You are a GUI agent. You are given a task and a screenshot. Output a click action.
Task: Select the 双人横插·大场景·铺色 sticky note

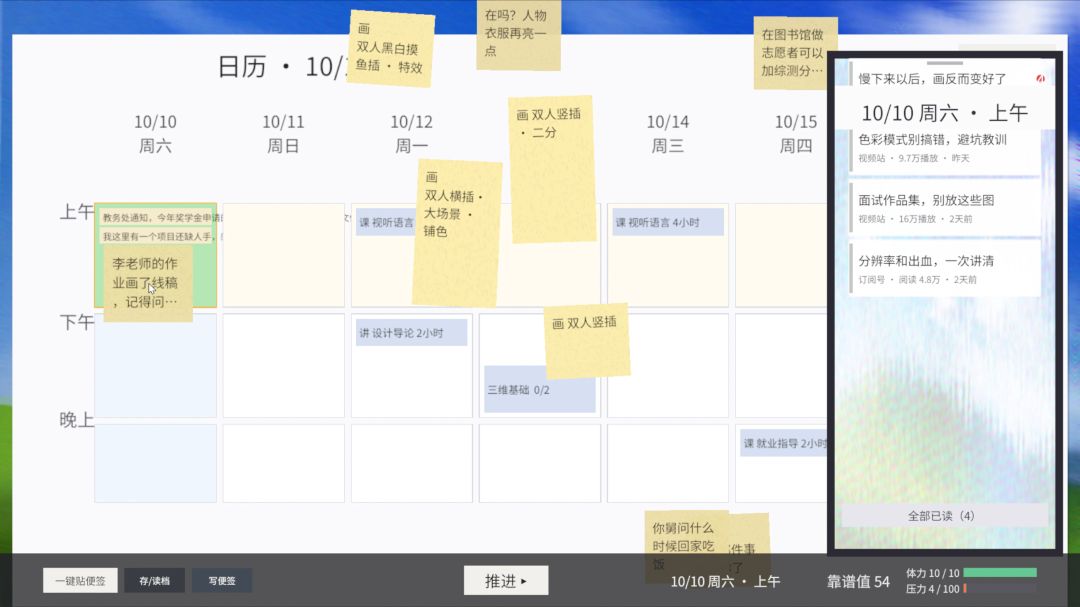[x=457, y=233]
